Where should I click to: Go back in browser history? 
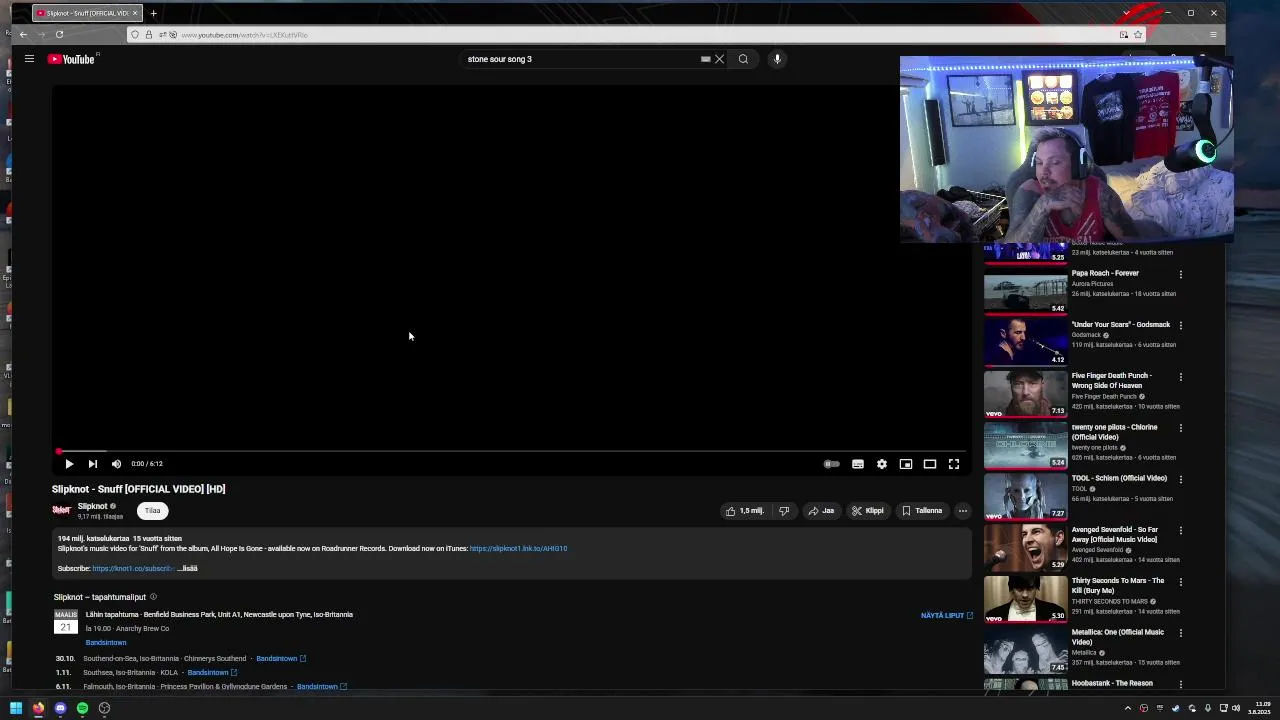pyautogui.click(x=24, y=35)
